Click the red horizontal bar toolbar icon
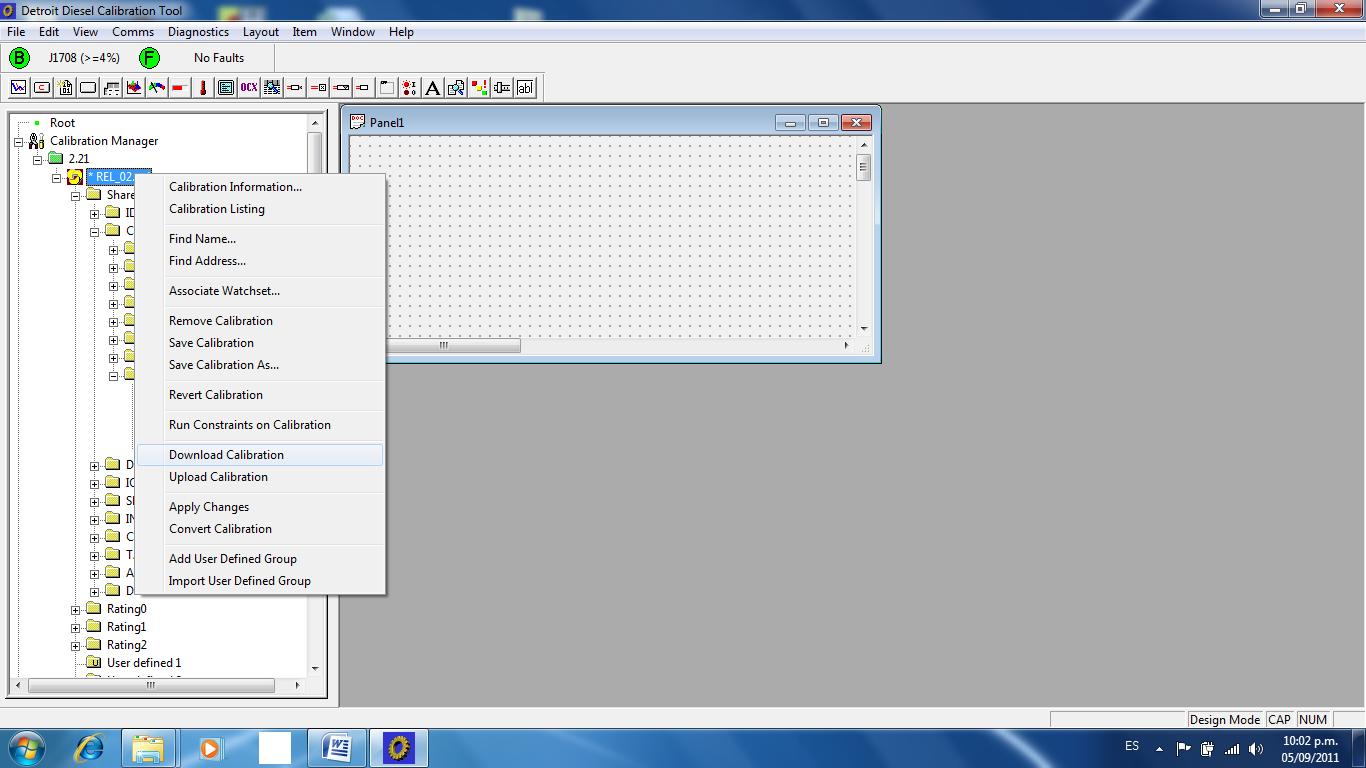The width and height of the screenshot is (1366, 768). 180,87
